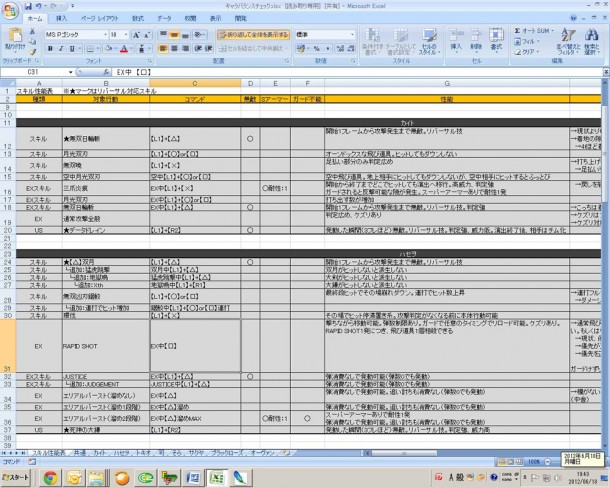
Task: Align cell text to the left
Action: click(163, 49)
